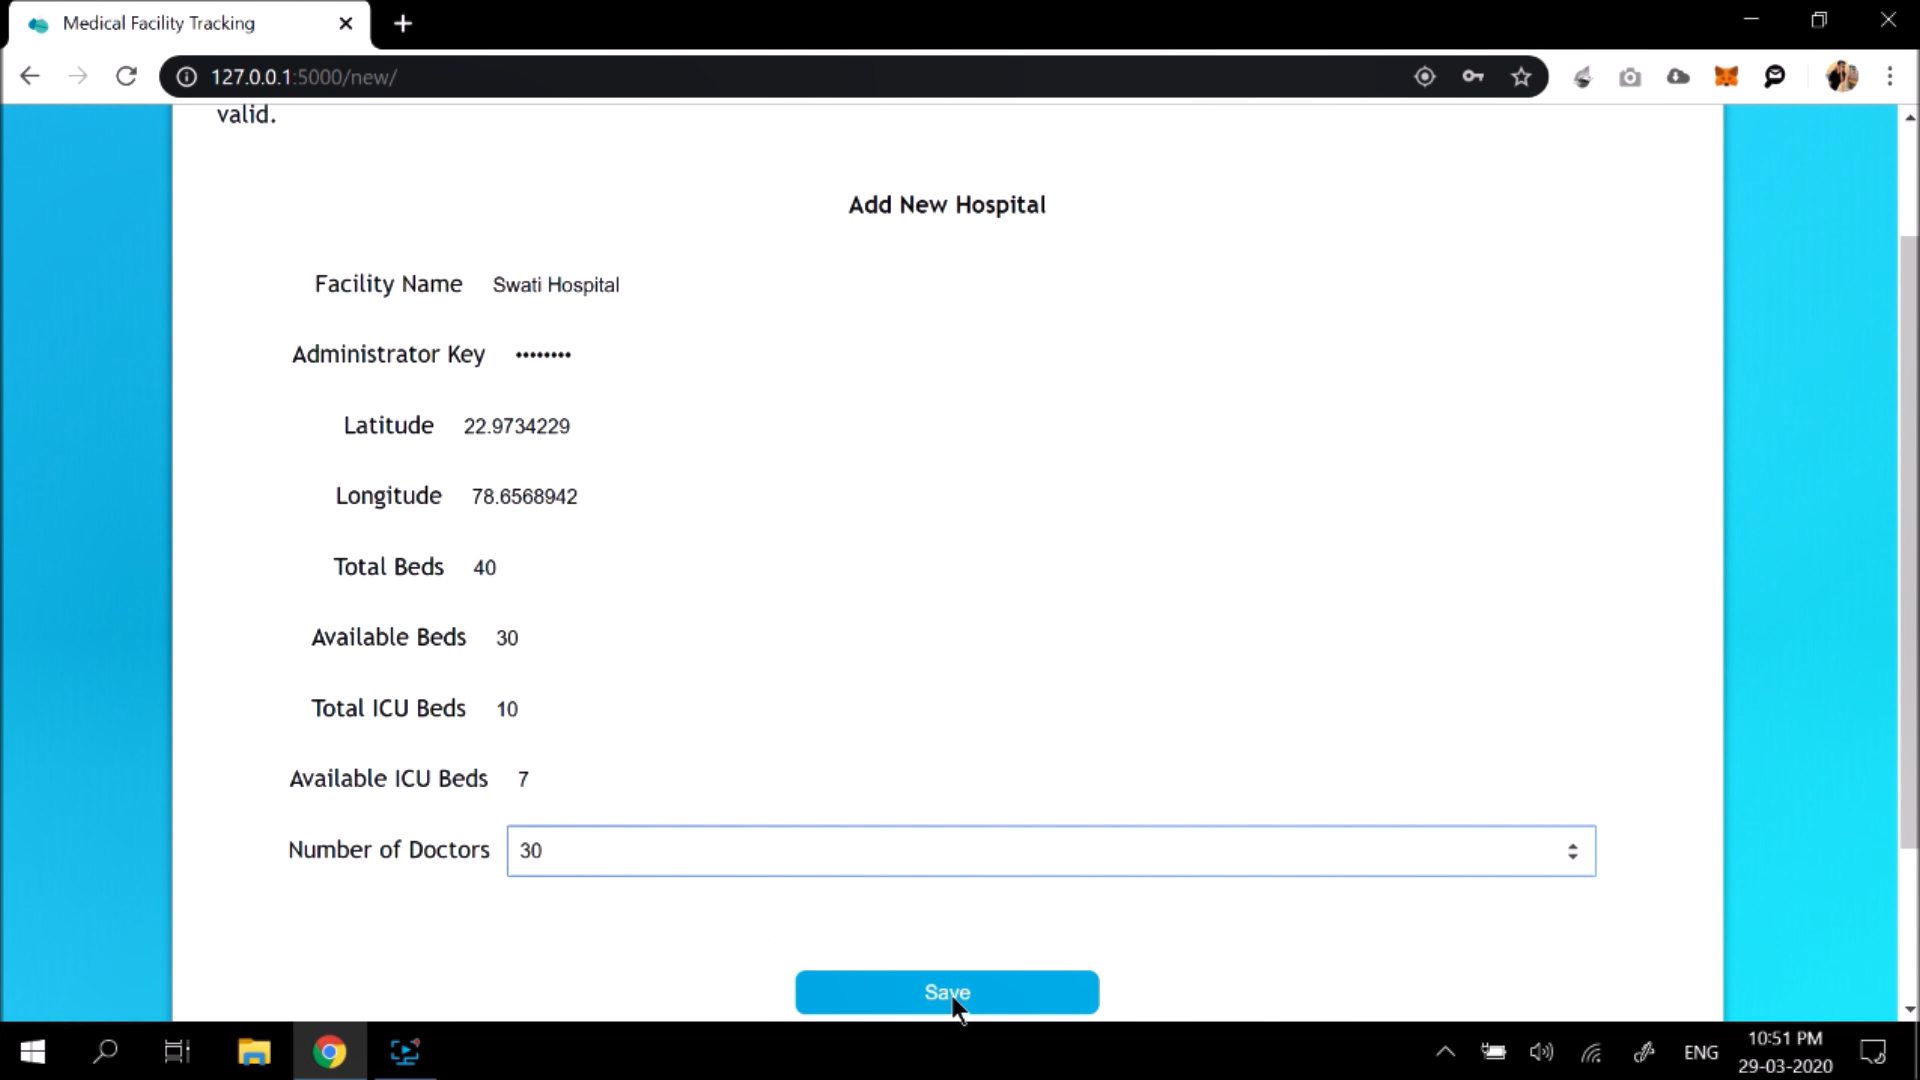The image size is (1920, 1080).
Task: Increase Number of Doctors with stepper arrow
Action: click(x=1573, y=844)
